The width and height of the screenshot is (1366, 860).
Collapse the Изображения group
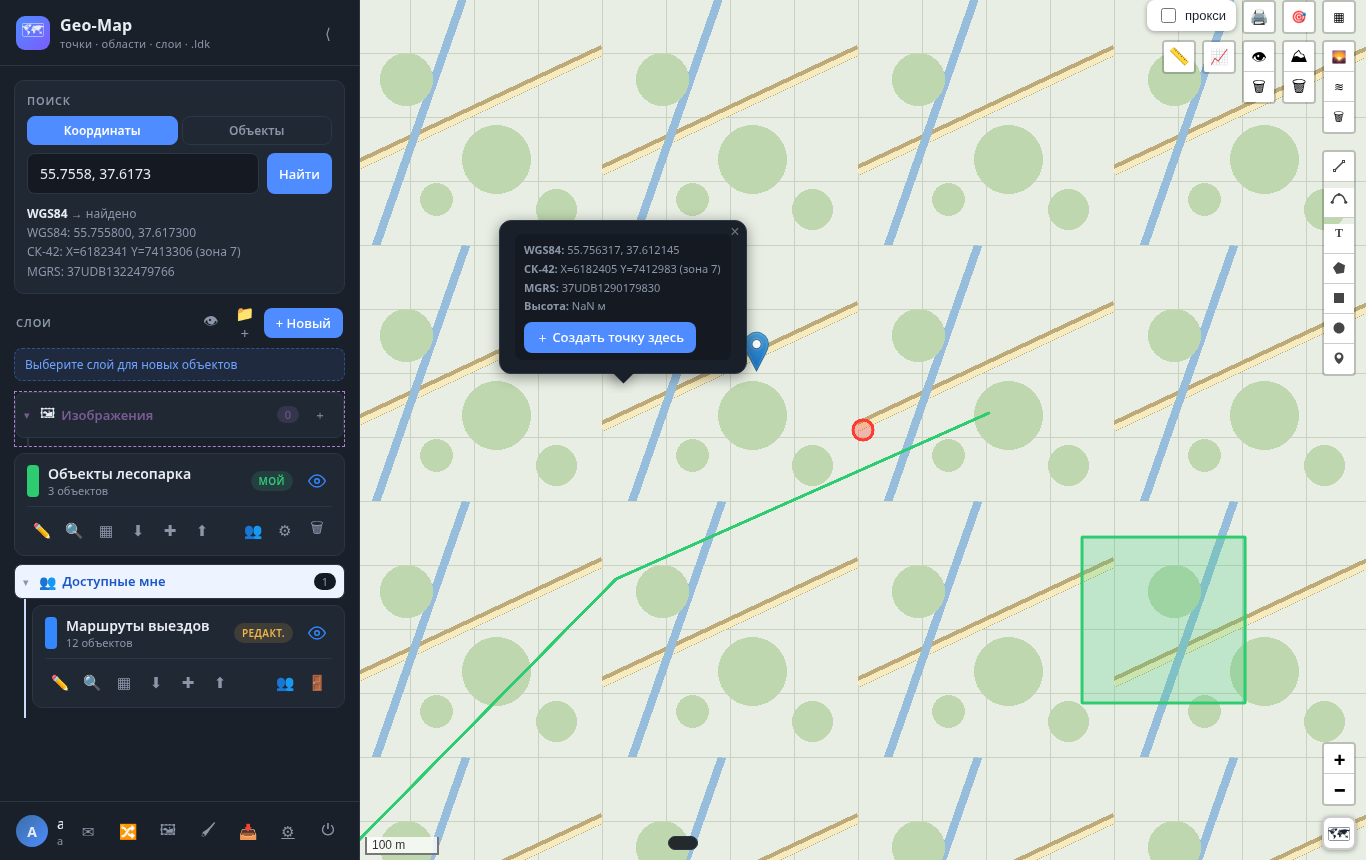pos(26,415)
